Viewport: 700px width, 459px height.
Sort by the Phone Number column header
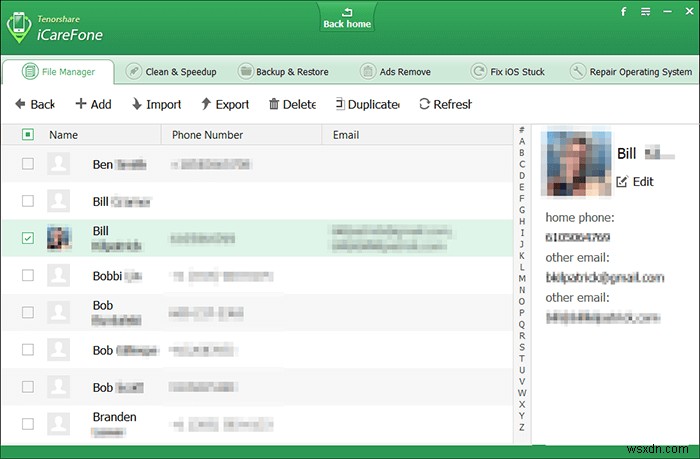coord(207,135)
